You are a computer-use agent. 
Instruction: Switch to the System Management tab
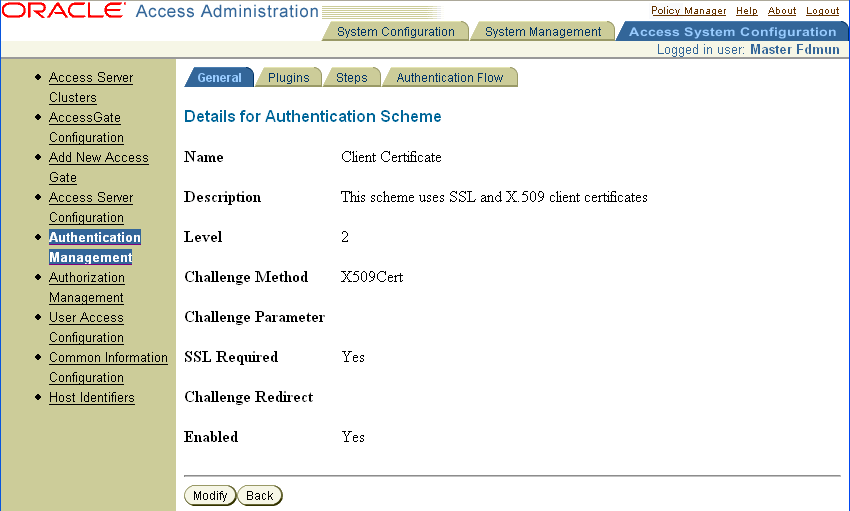coord(543,31)
